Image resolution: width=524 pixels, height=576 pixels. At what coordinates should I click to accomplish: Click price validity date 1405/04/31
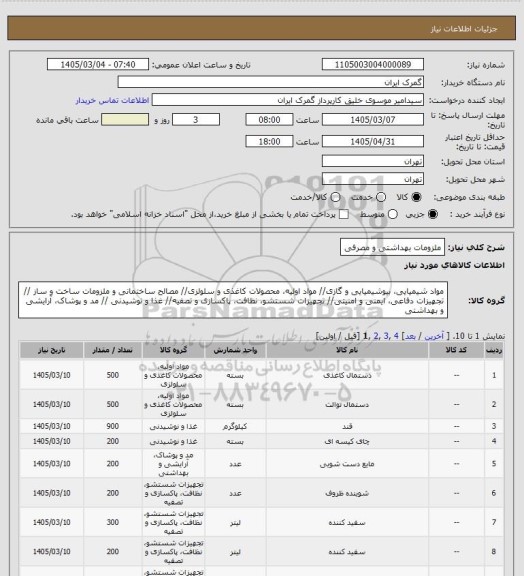click(x=373, y=141)
